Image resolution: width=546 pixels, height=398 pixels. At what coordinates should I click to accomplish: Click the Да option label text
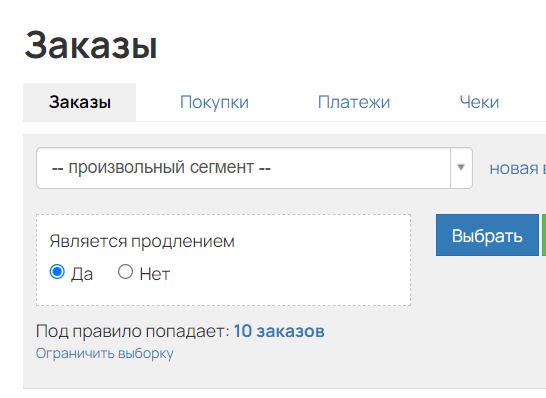82,274
